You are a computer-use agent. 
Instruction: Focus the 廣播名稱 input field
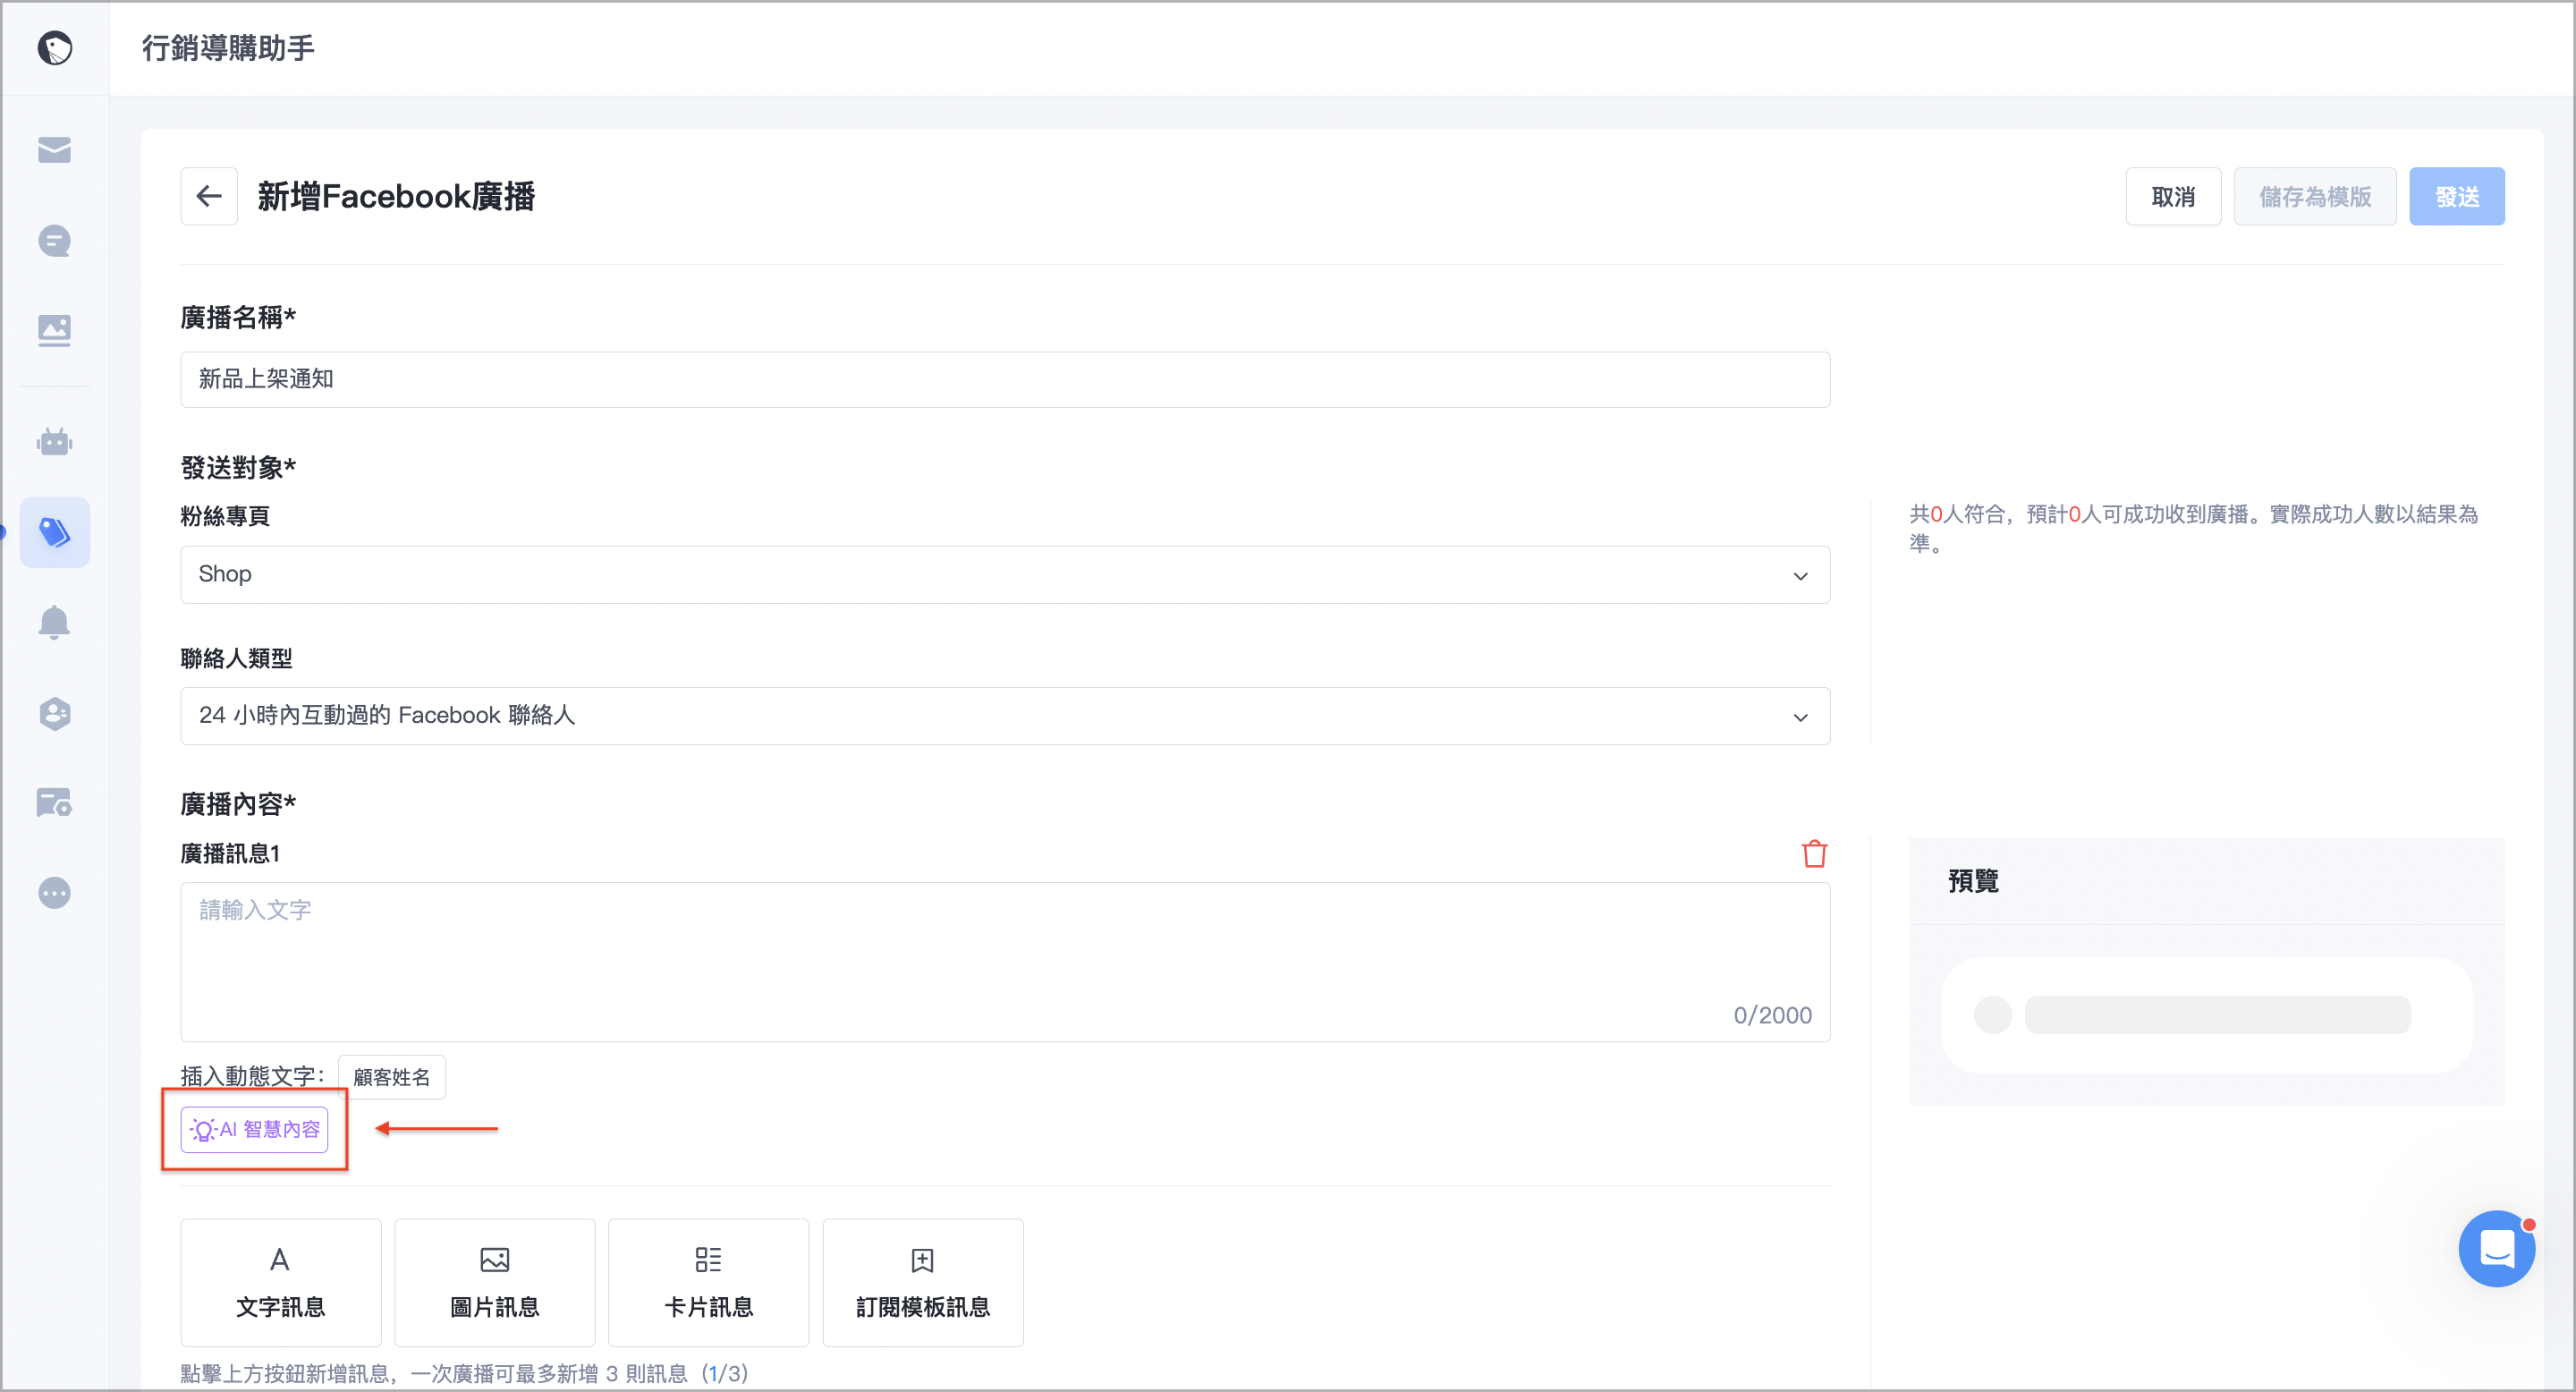[1005, 379]
